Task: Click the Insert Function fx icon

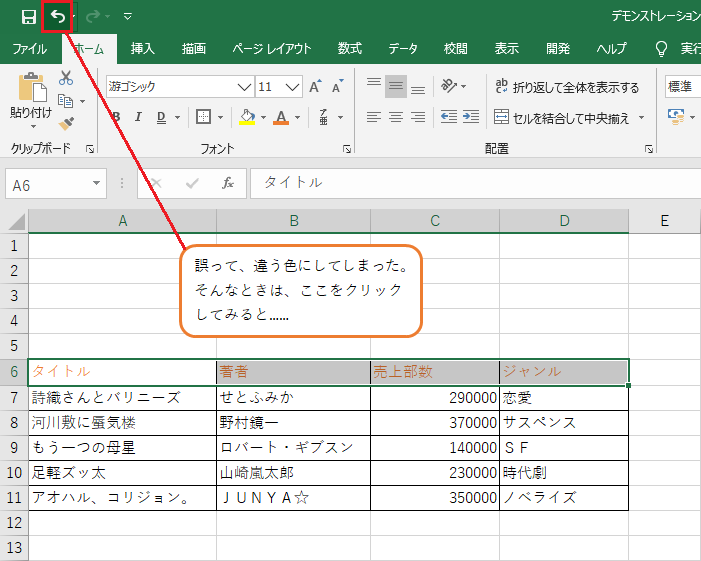Action: pyautogui.click(x=228, y=183)
